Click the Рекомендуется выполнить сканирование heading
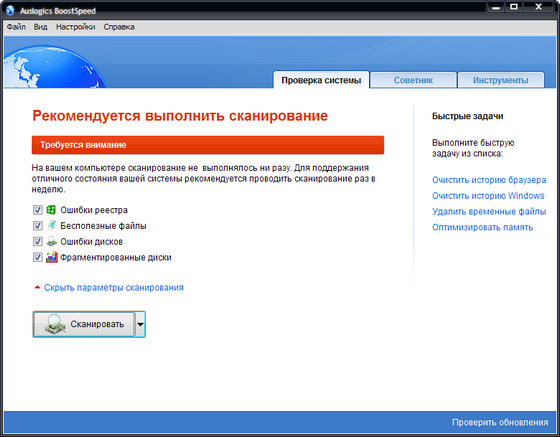Screen dimensions: 560x437 180,116
